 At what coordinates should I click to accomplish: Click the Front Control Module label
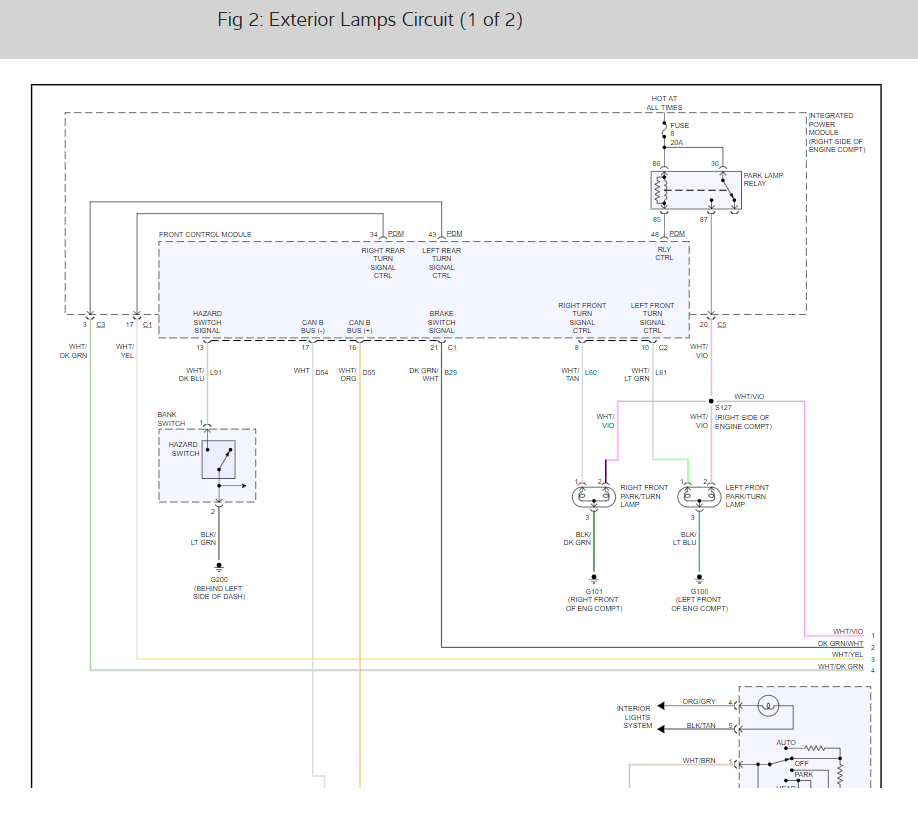tap(205, 234)
